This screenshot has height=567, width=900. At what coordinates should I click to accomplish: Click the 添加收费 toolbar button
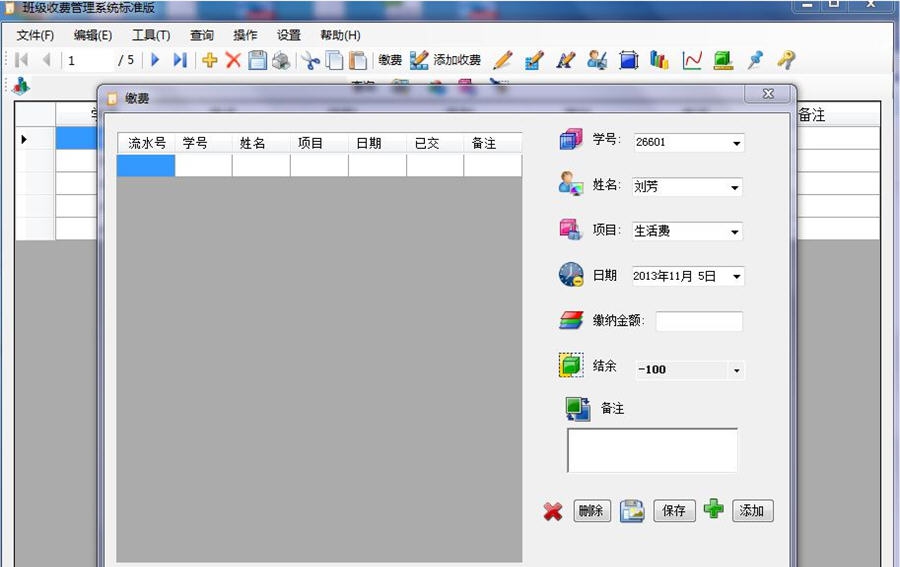click(x=446, y=60)
